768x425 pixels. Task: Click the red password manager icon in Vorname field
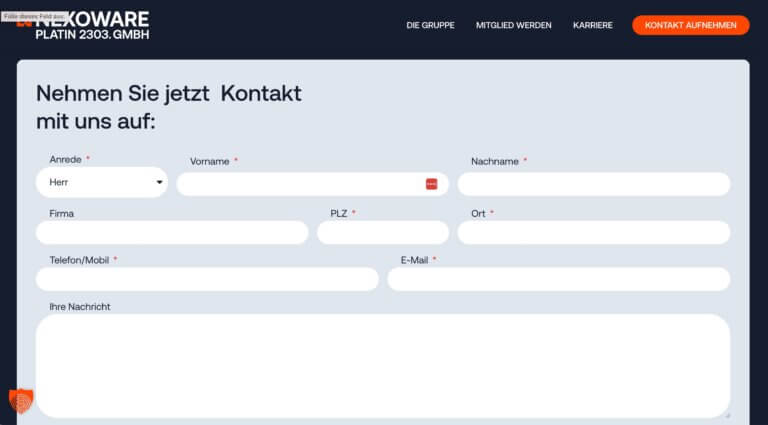coord(431,184)
